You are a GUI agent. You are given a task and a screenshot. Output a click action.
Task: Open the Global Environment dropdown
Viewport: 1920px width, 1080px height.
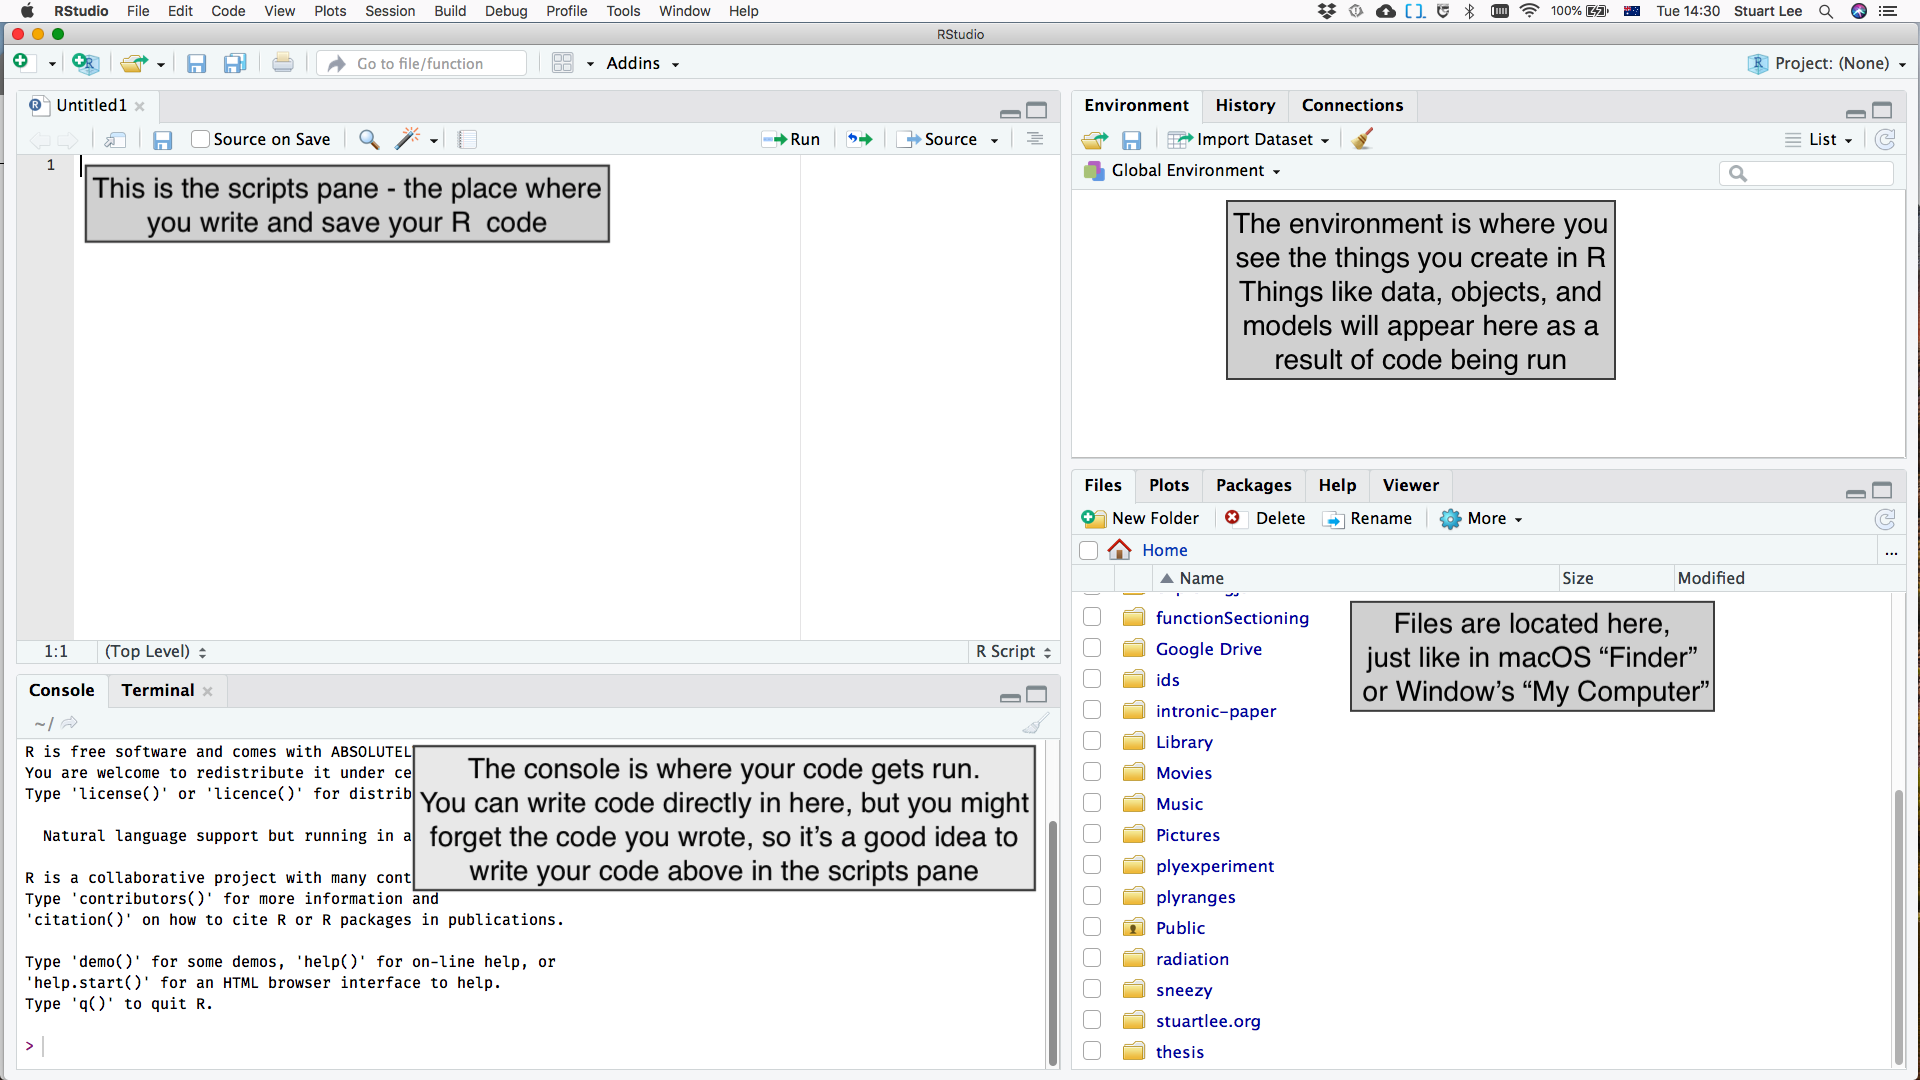pos(1188,170)
